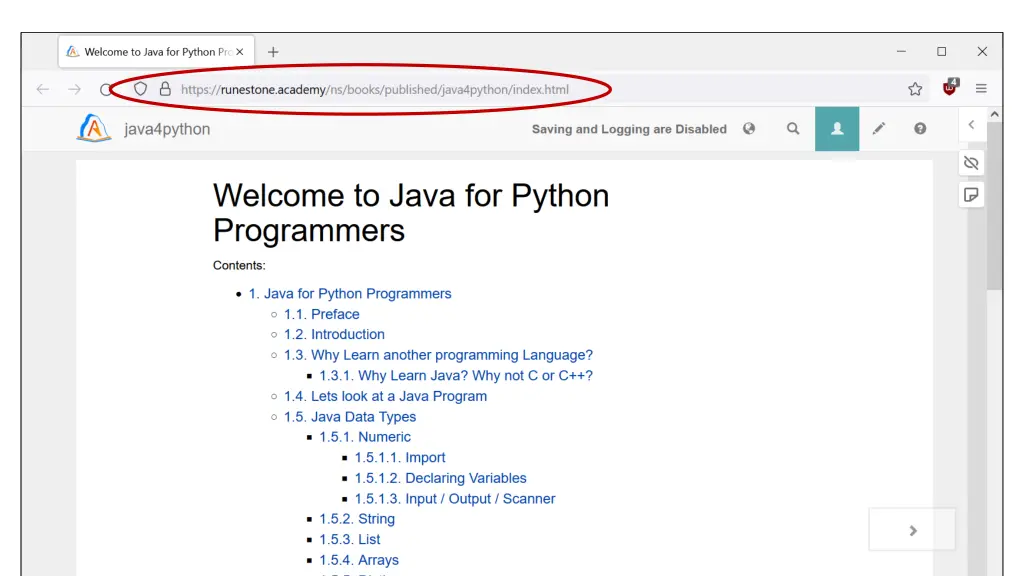The image size is (1024, 576).
Task: Open the help question mark icon
Action: 920,129
